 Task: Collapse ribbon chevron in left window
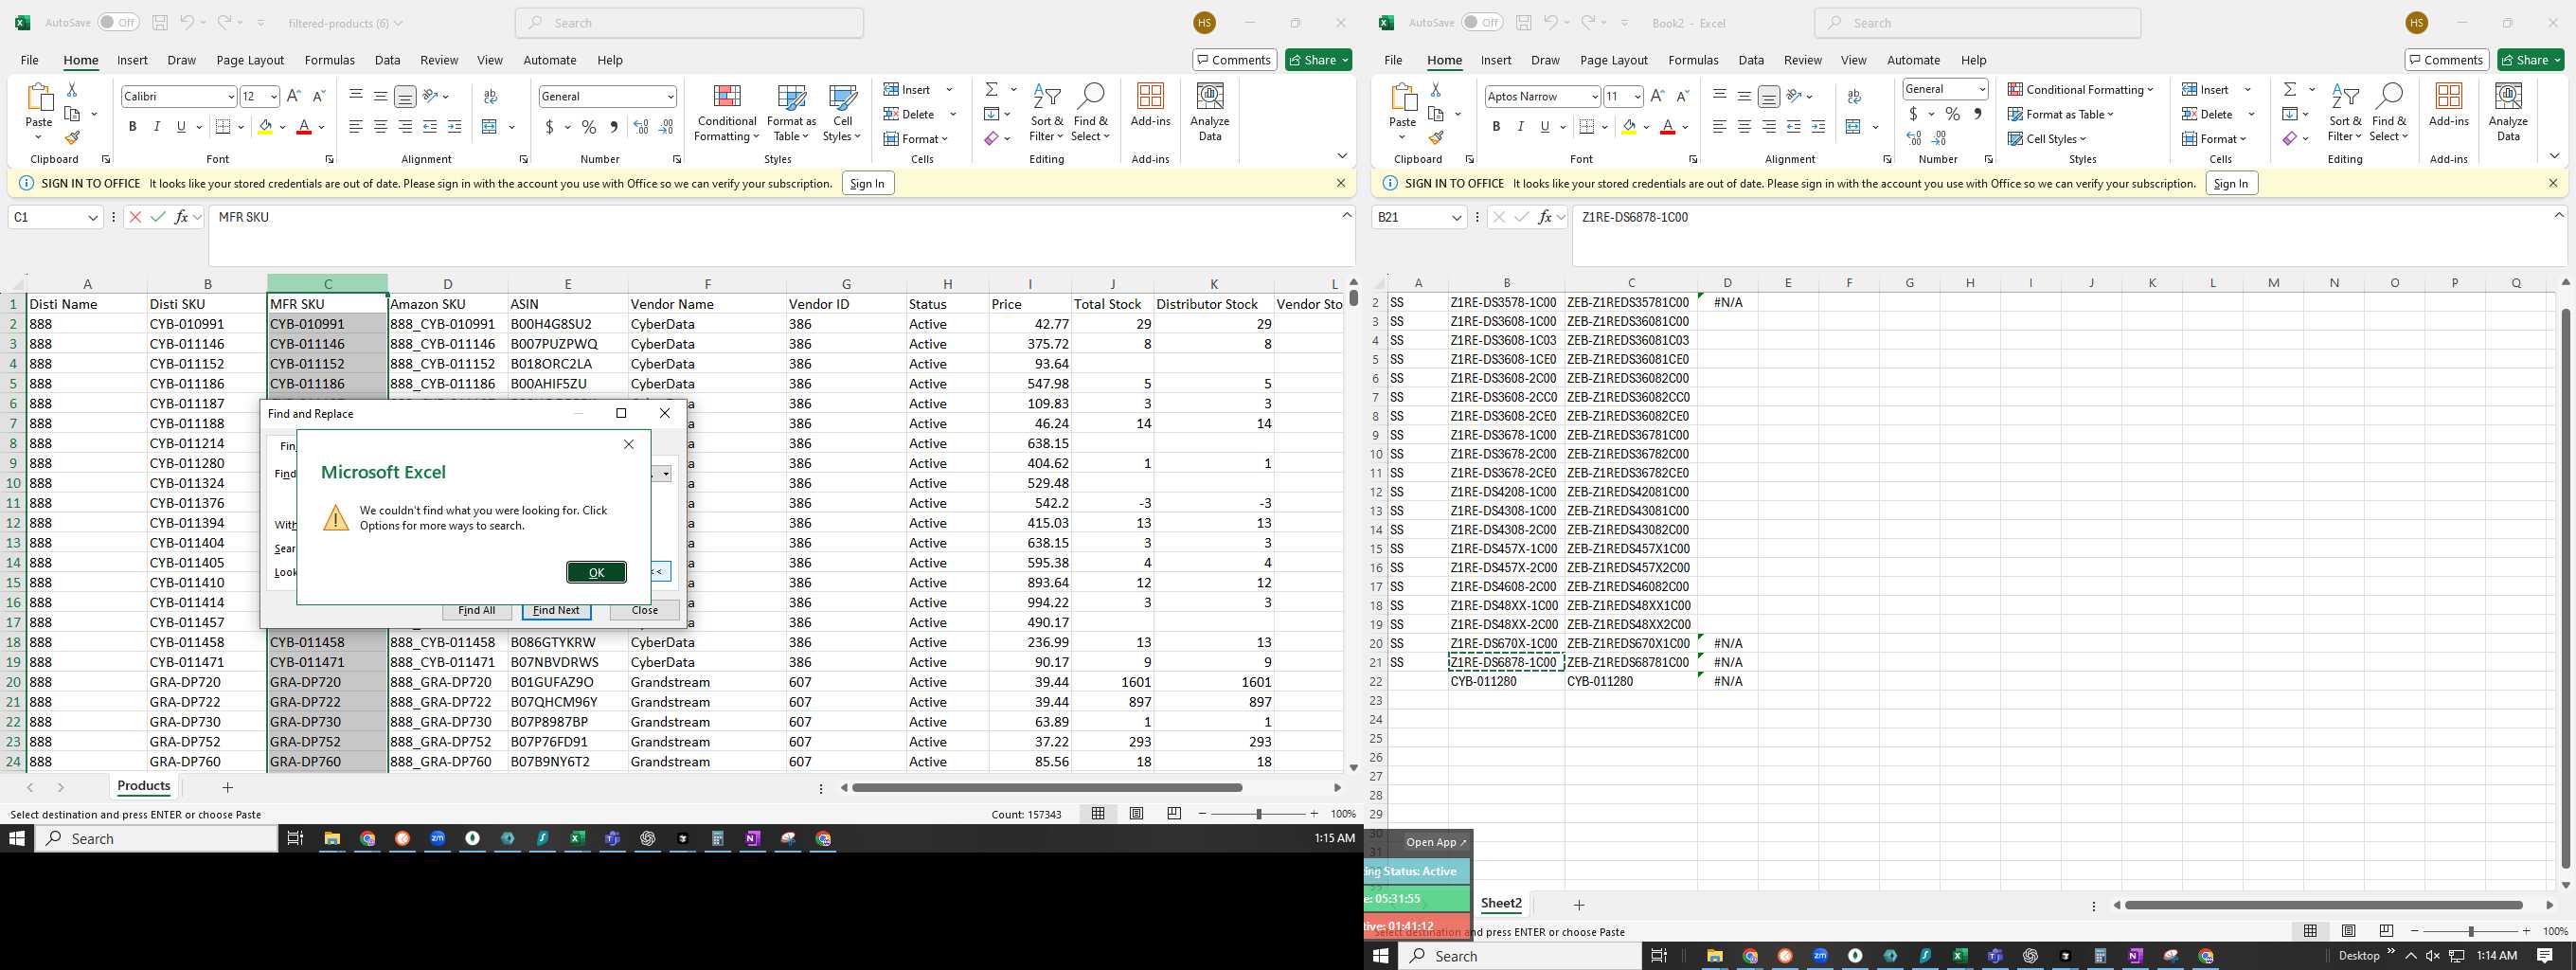pyautogui.click(x=1342, y=156)
